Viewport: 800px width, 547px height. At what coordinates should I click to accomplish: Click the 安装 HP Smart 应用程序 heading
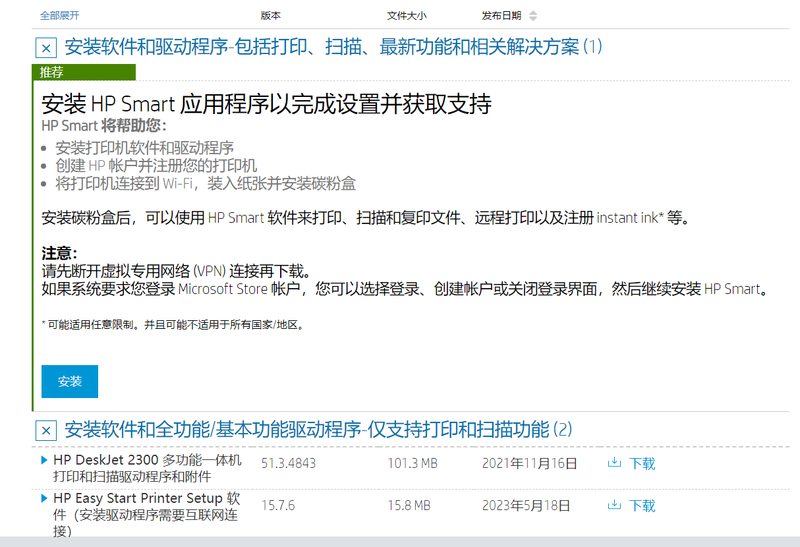[x=266, y=104]
